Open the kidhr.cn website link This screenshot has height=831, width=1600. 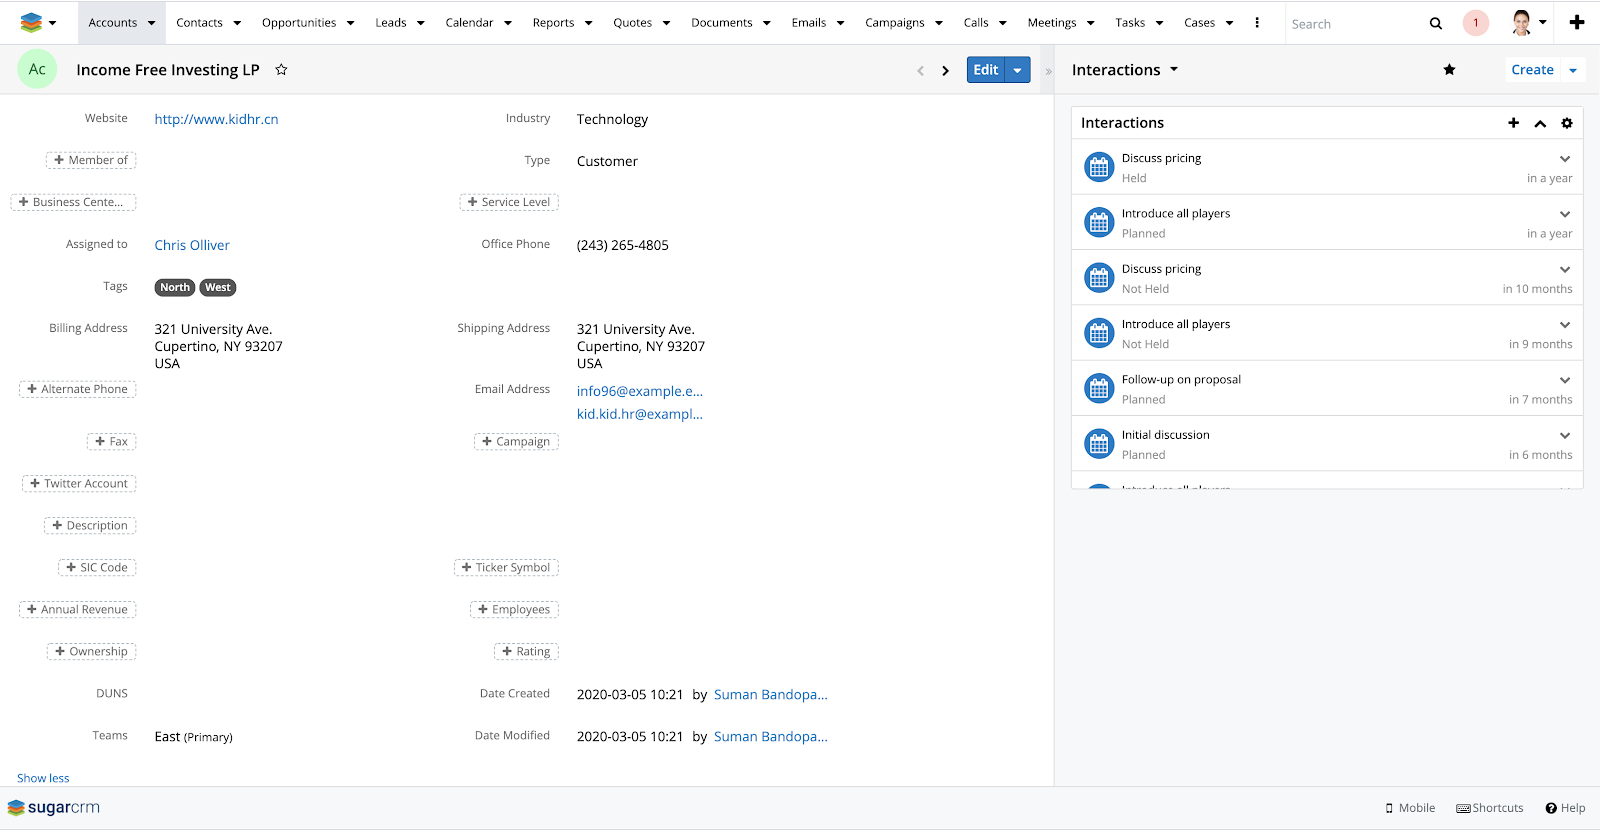[x=216, y=119]
